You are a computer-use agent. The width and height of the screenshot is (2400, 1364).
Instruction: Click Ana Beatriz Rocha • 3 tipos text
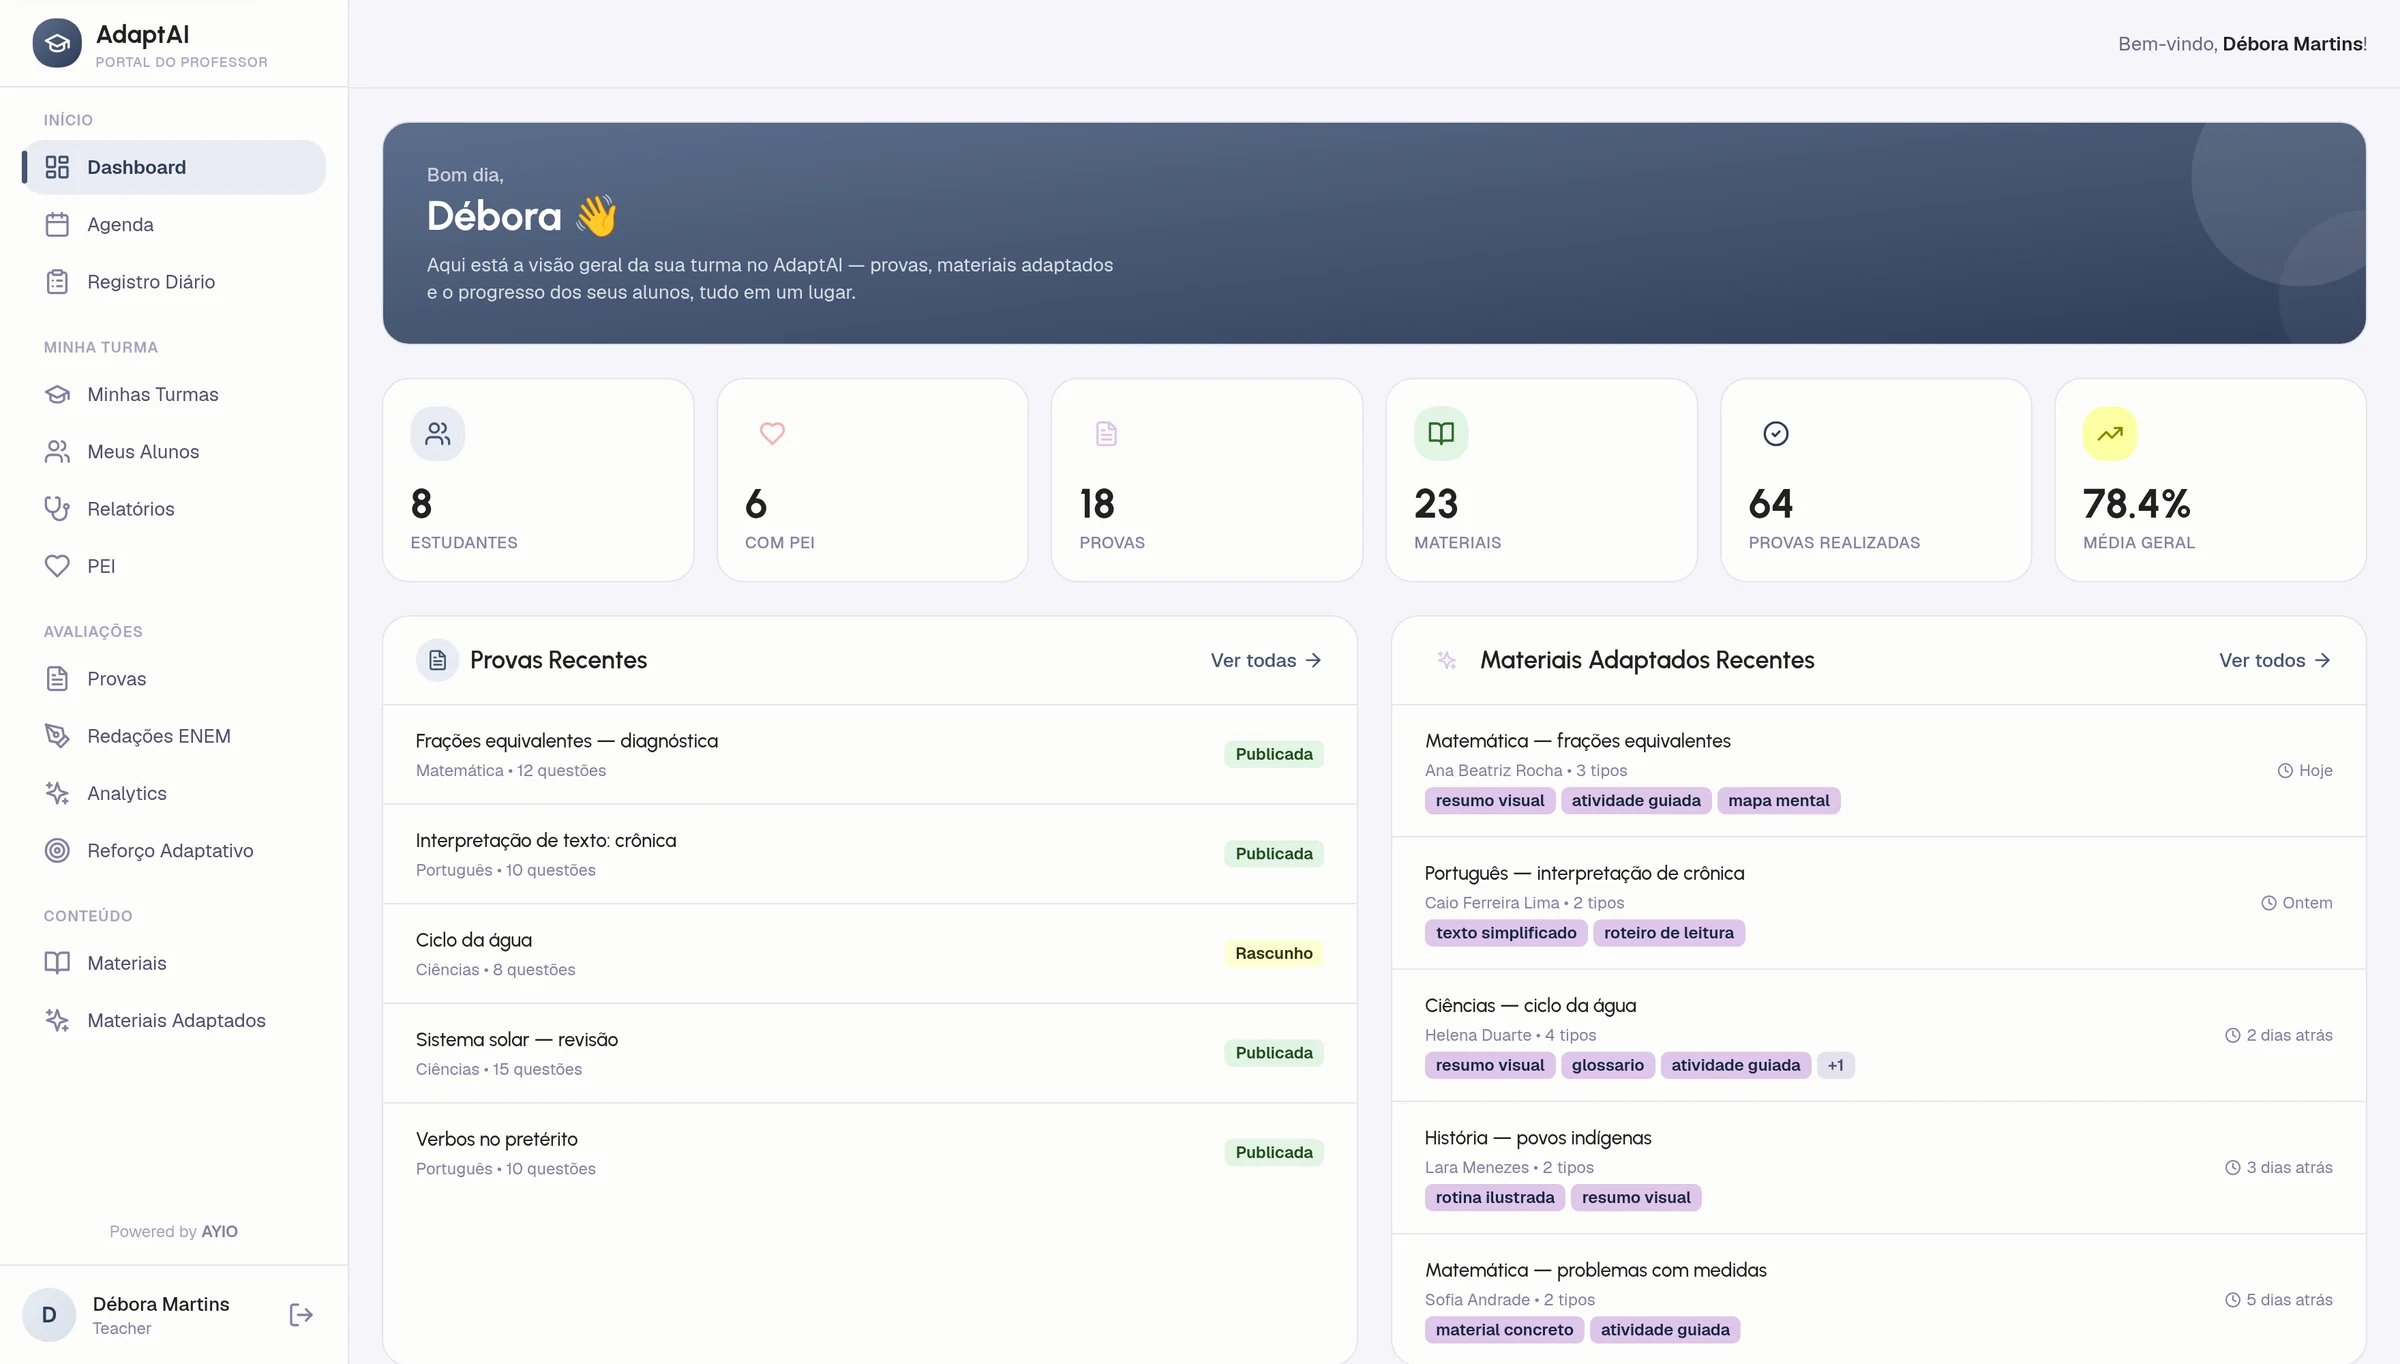(1525, 771)
